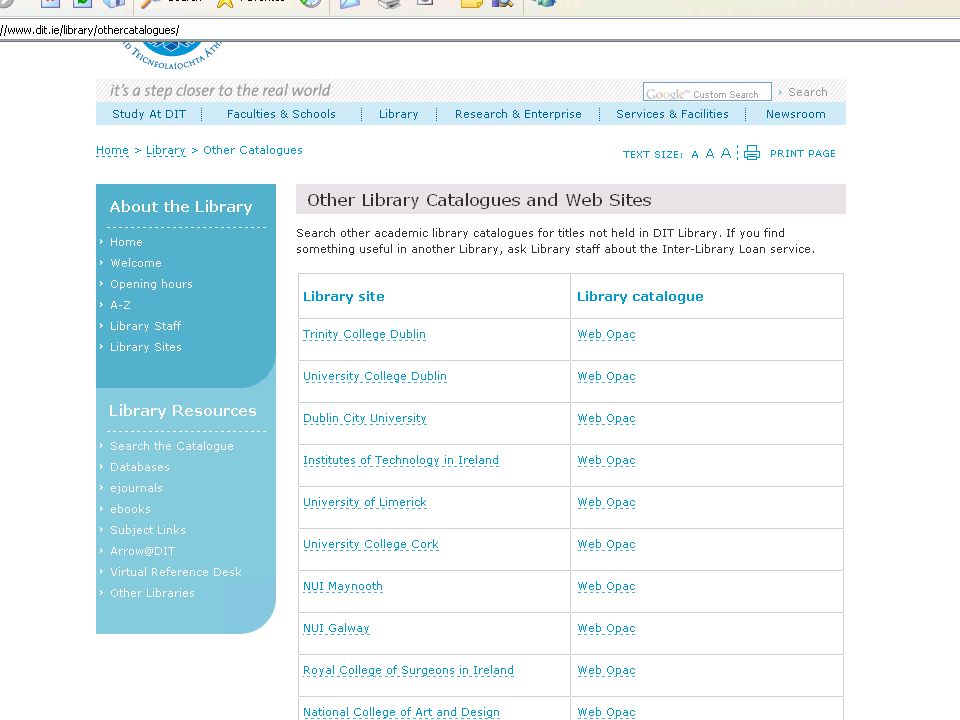Viewport: 960px width, 720px height.
Task: Open the A-Z sidebar link
Action: click(x=120, y=305)
